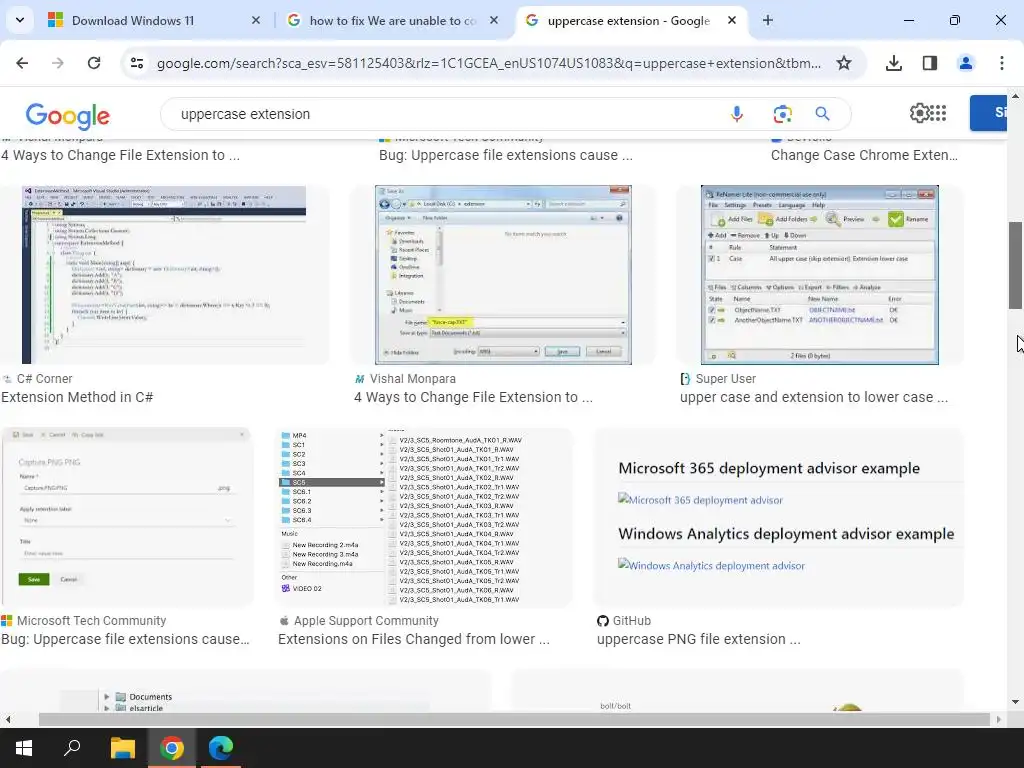Click the blue Sign in button

(988, 112)
